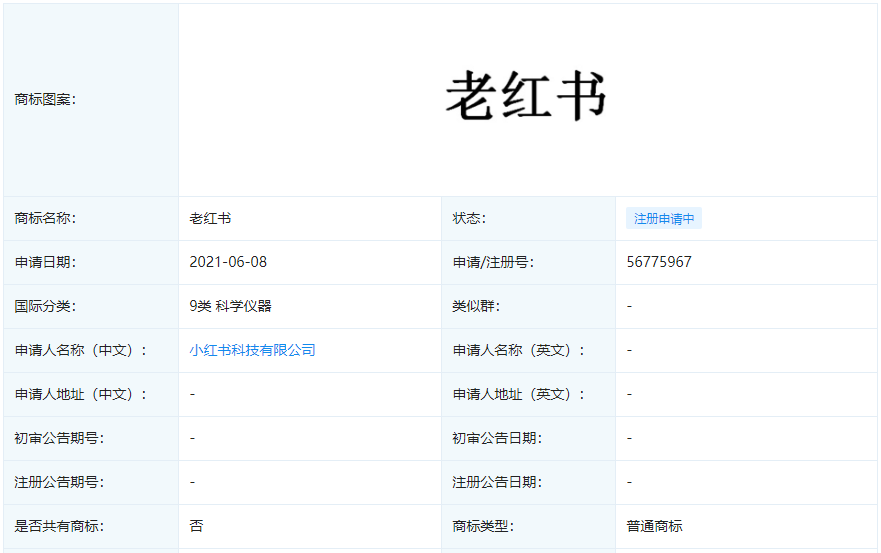Select the 老红书 trademark name value
Image resolution: width=881 pixels, height=553 pixels.
tap(210, 218)
